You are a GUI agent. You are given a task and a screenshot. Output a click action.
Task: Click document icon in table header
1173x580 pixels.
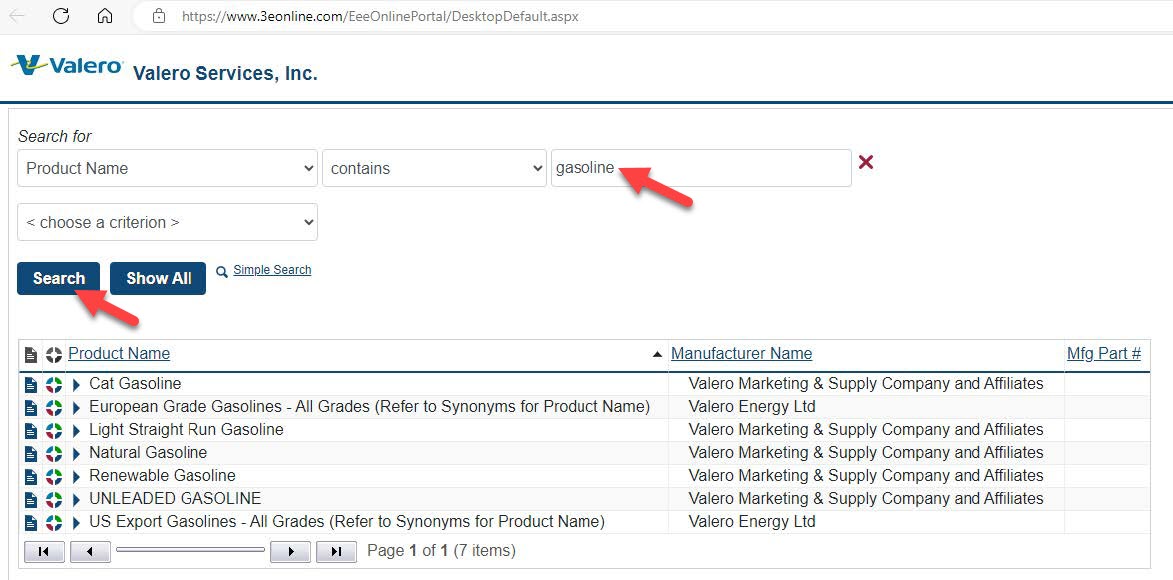31,355
